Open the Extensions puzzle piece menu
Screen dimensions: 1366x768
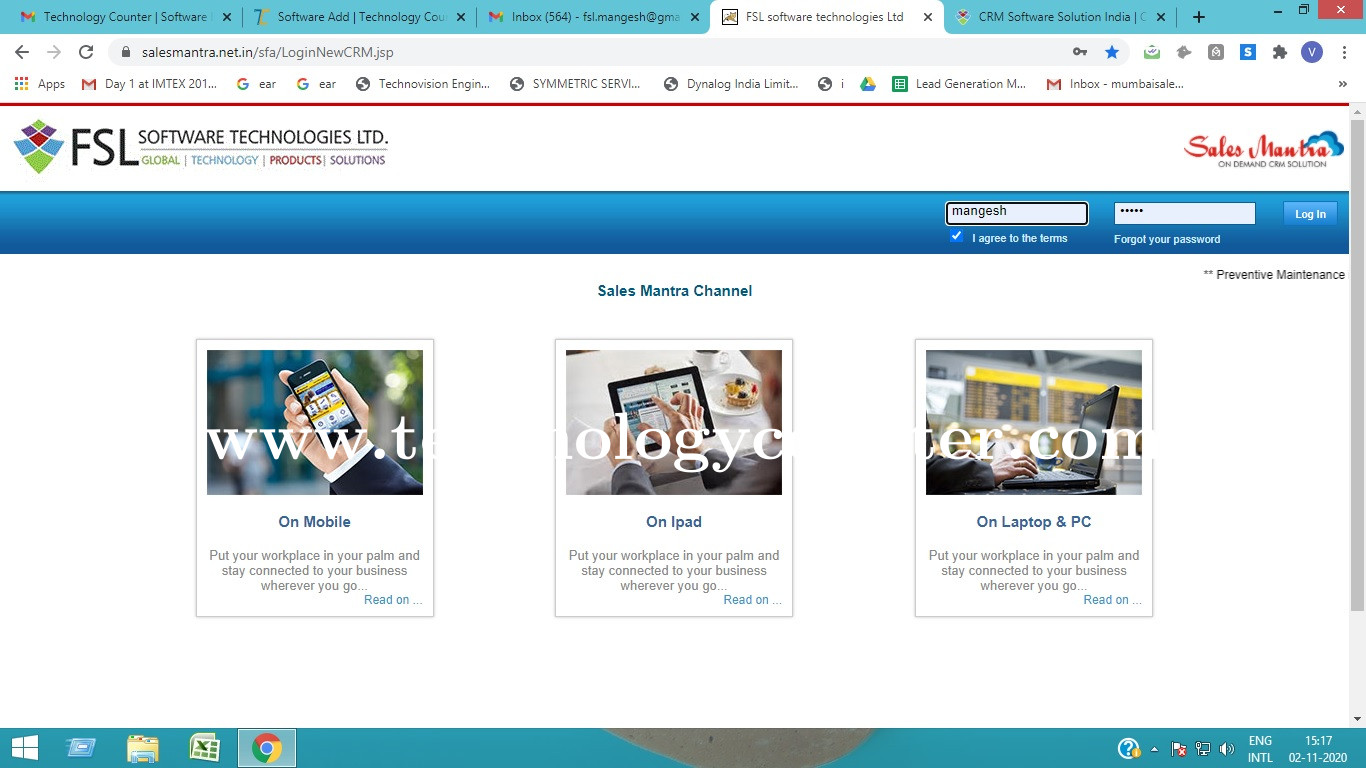[x=1280, y=52]
